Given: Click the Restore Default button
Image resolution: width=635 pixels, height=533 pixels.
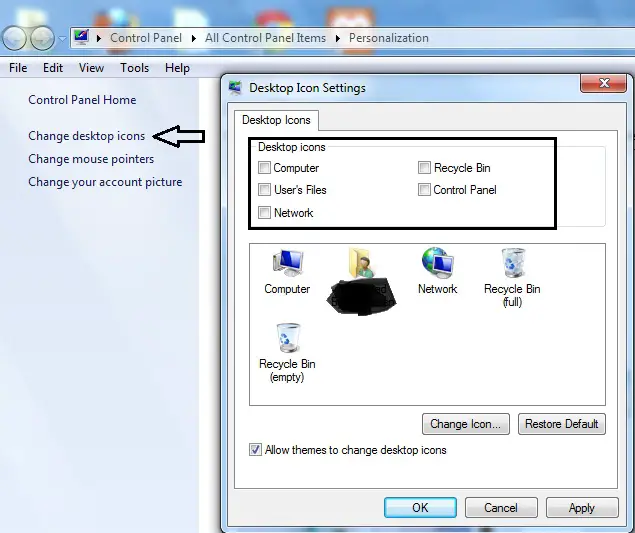Looking at the screenshot, I should (x=562, y=424).
